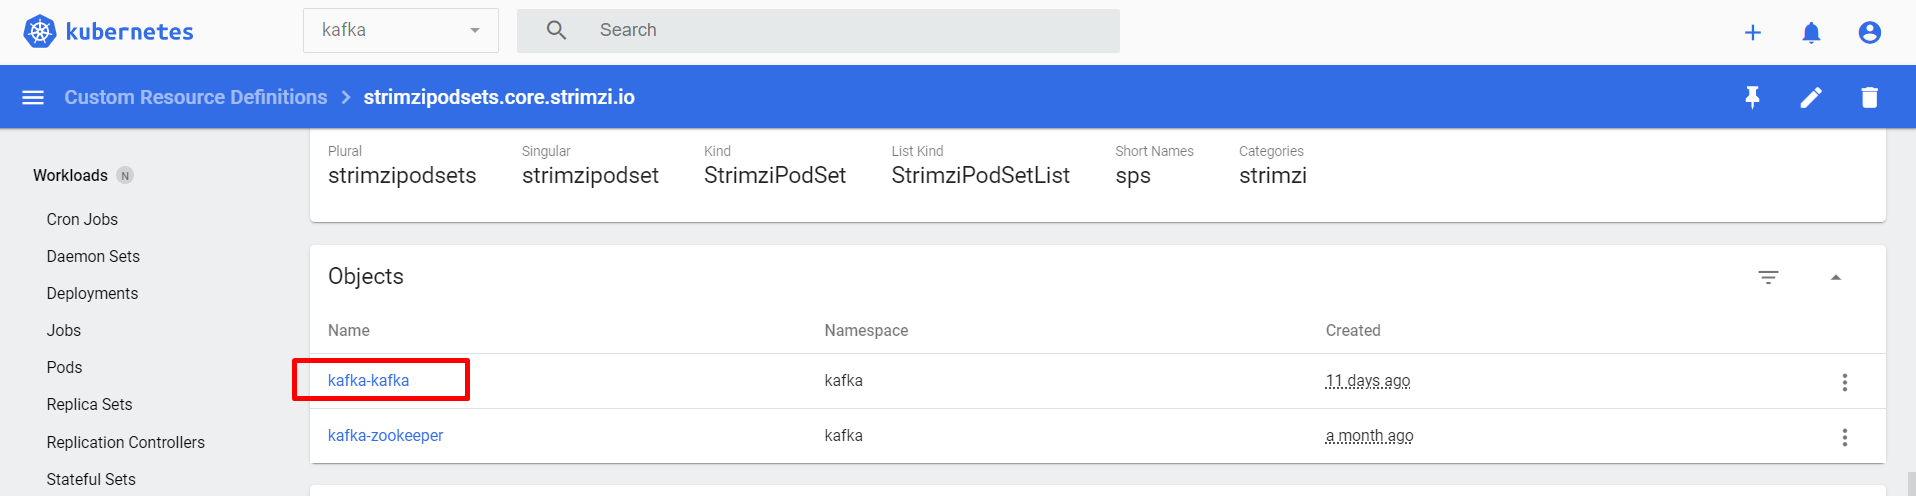Create new resource with plus icon

tap(1753, 33)
